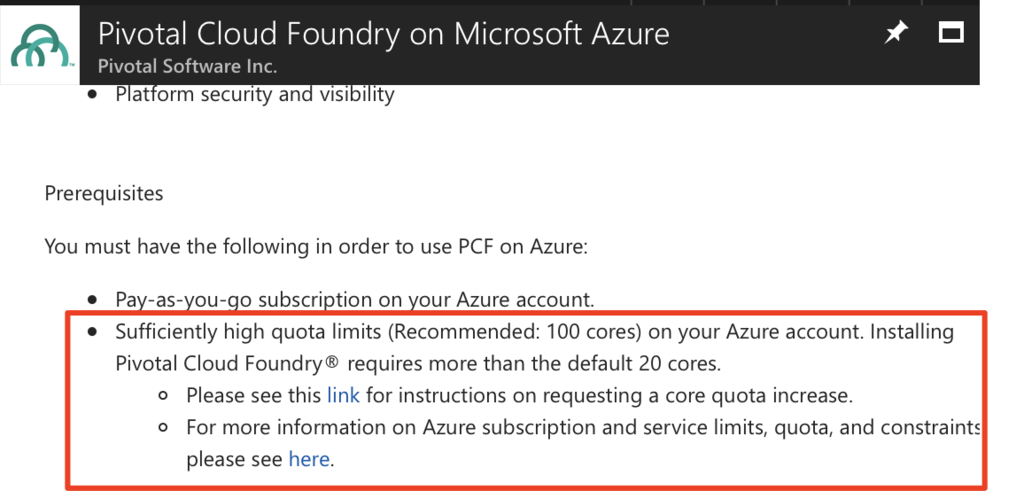Image resolution: width=1024 pixels, height=491 pixels.
Task: Click the Pivotal Software Inc. publisher name
Action: (x=187, y=66)
